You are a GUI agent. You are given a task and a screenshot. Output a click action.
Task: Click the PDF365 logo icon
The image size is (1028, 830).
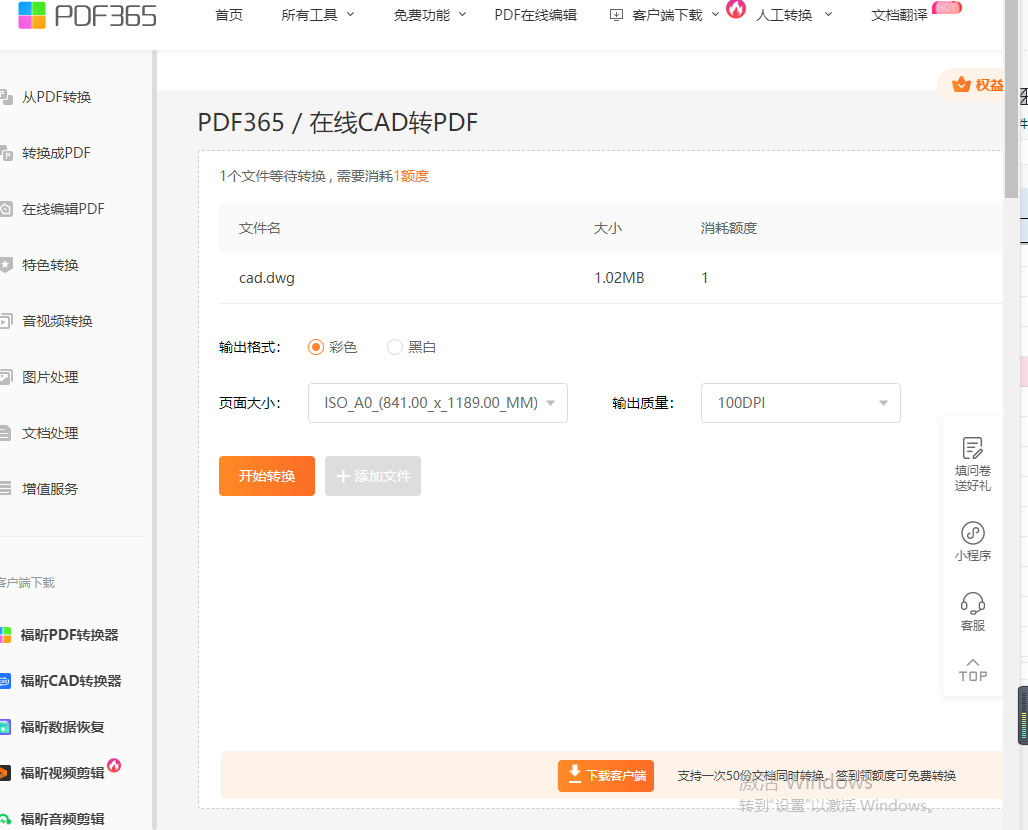pos(32,15)
